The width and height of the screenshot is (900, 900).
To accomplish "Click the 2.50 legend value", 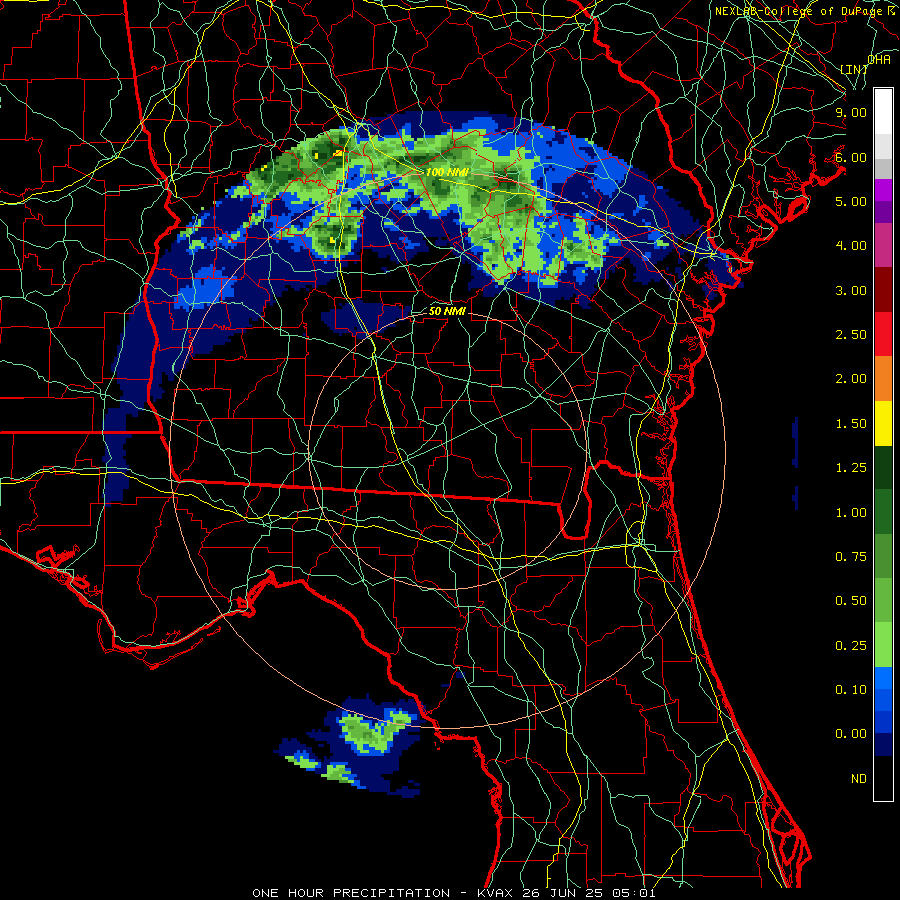I will 851,335.
